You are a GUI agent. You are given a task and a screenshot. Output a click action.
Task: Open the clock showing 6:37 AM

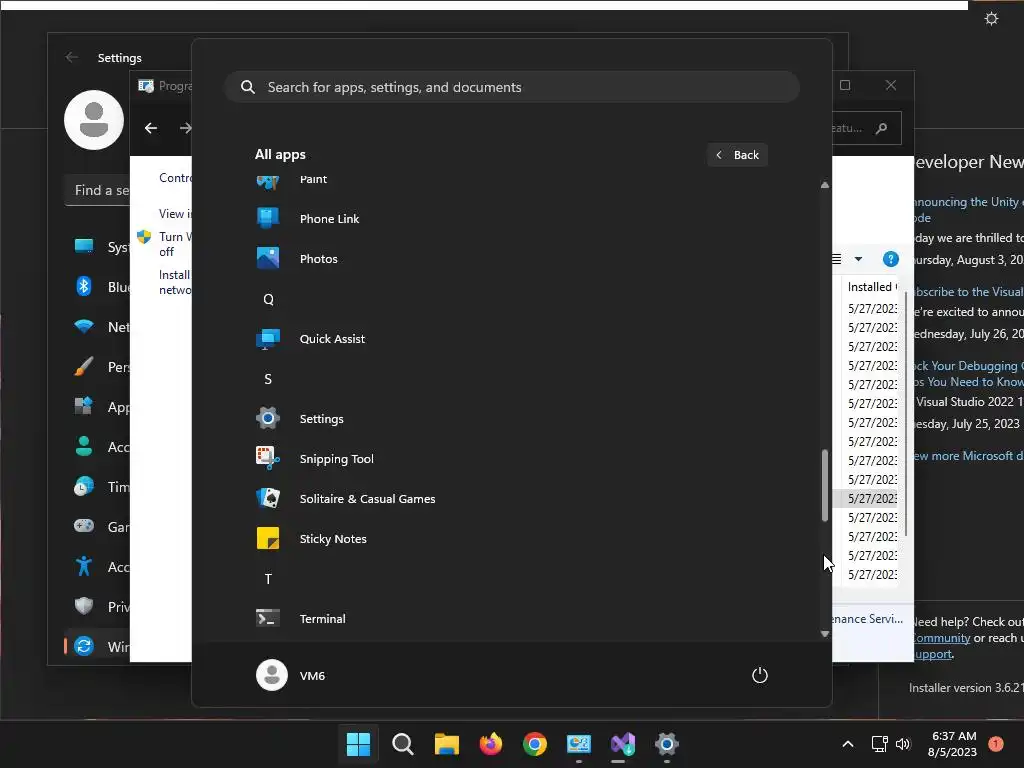pos(953,744)
